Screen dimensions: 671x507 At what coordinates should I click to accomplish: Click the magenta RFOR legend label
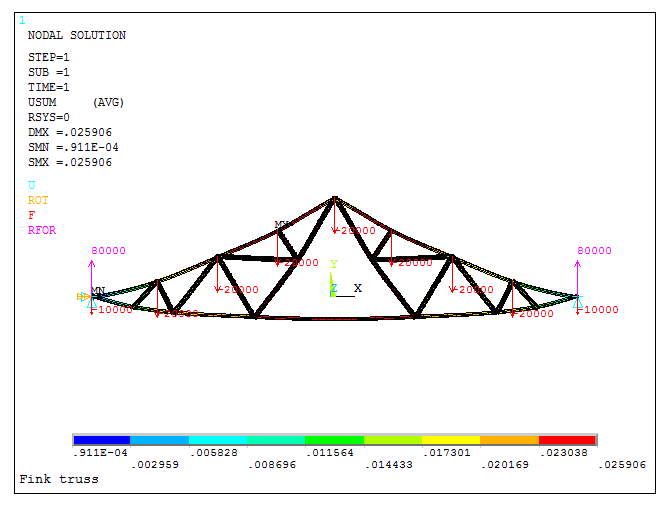click(x=42, y=230)
